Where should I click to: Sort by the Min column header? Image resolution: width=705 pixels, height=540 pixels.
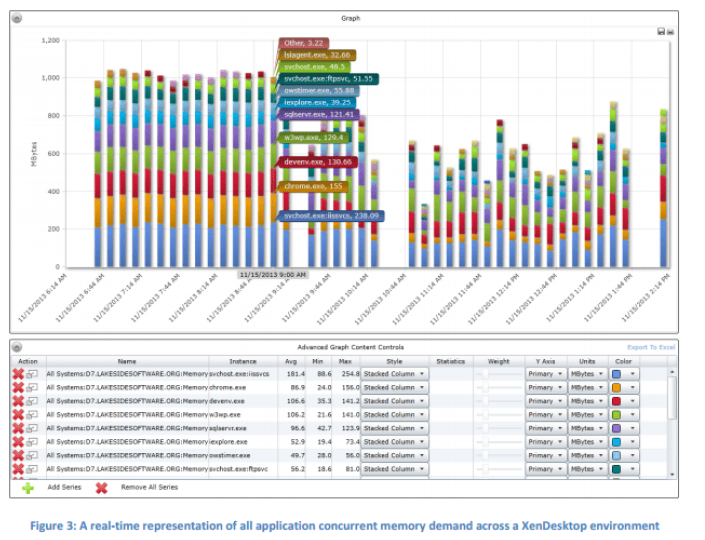tap(318, 361)
